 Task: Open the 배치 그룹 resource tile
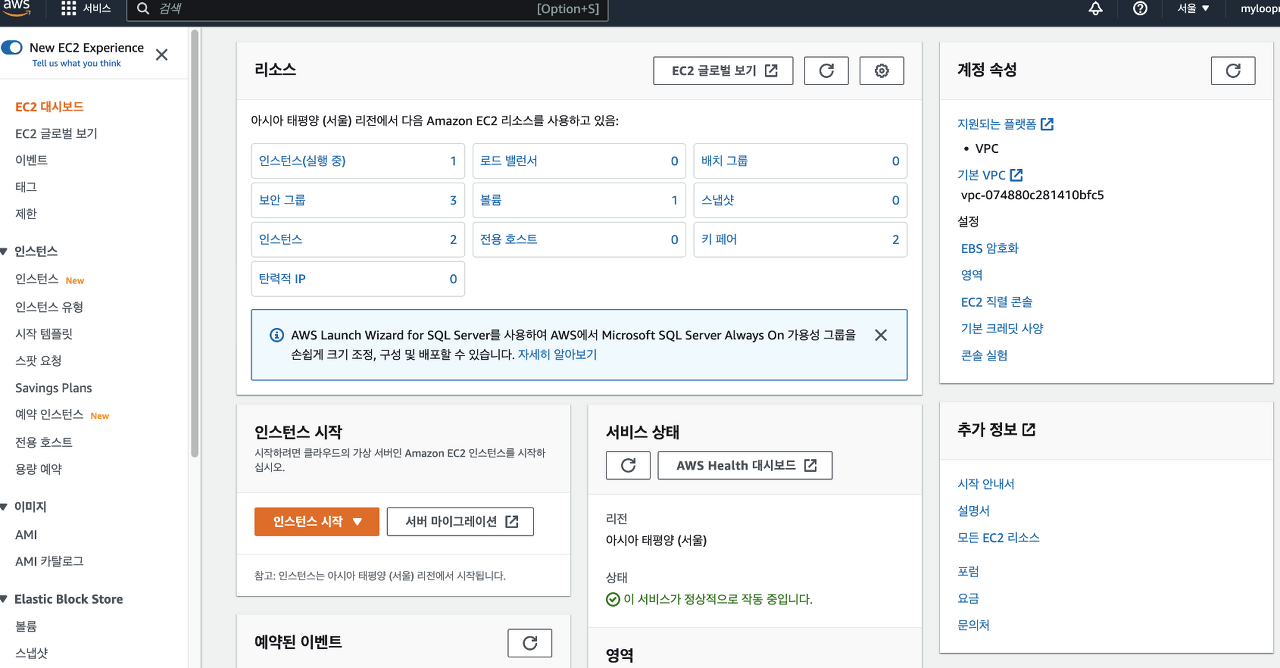(x=800, y=161)
